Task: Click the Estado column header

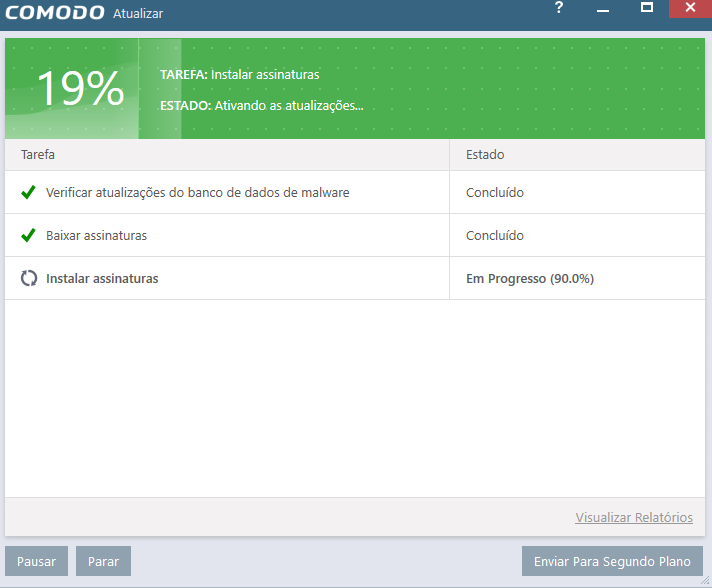Action: [x=485, y=155]
